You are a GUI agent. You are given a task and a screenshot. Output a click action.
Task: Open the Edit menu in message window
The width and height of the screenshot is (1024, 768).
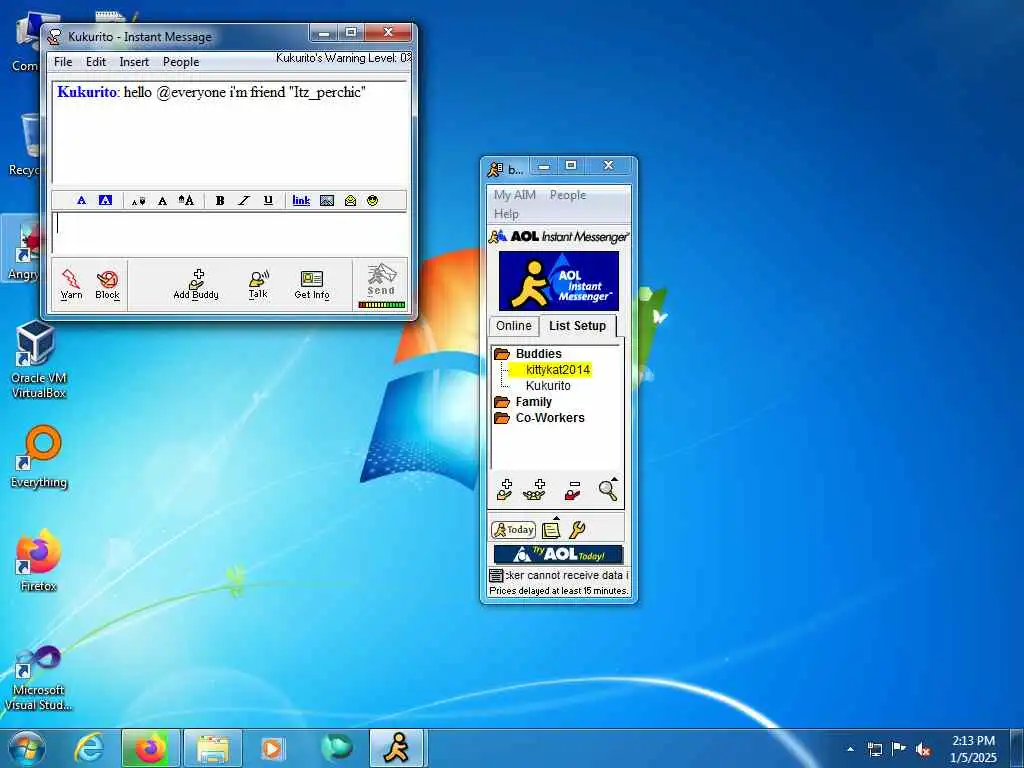coord(95,62)
